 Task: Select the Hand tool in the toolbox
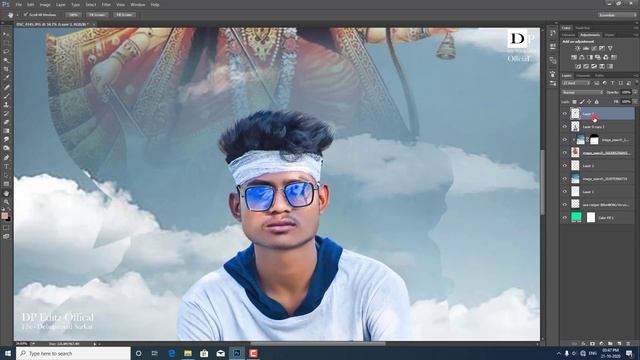6,193
